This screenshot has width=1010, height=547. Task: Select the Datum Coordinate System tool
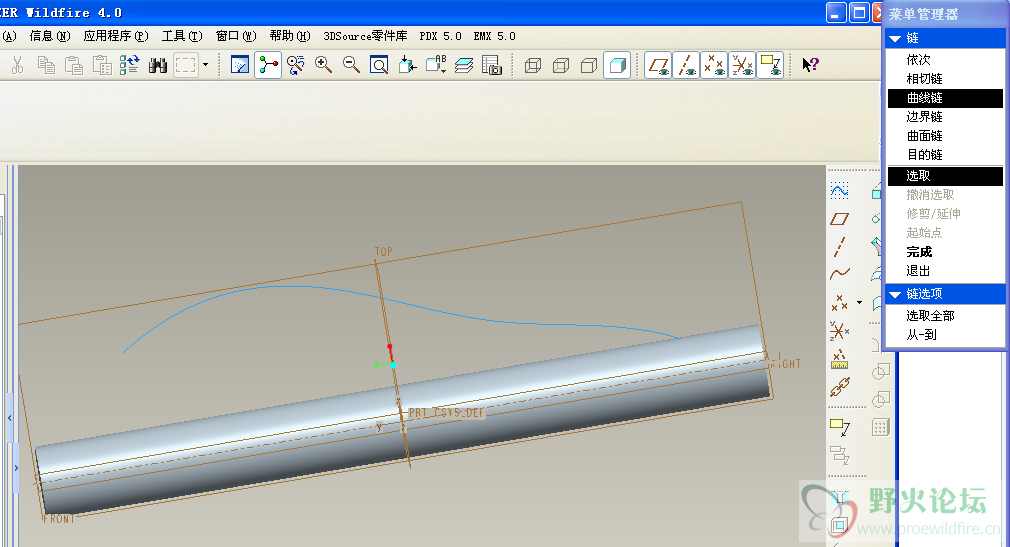pos(839,331)
